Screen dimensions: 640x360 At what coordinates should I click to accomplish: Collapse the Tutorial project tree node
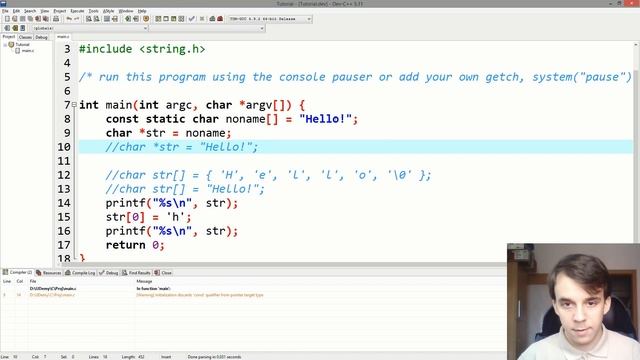tap(5, 44)
